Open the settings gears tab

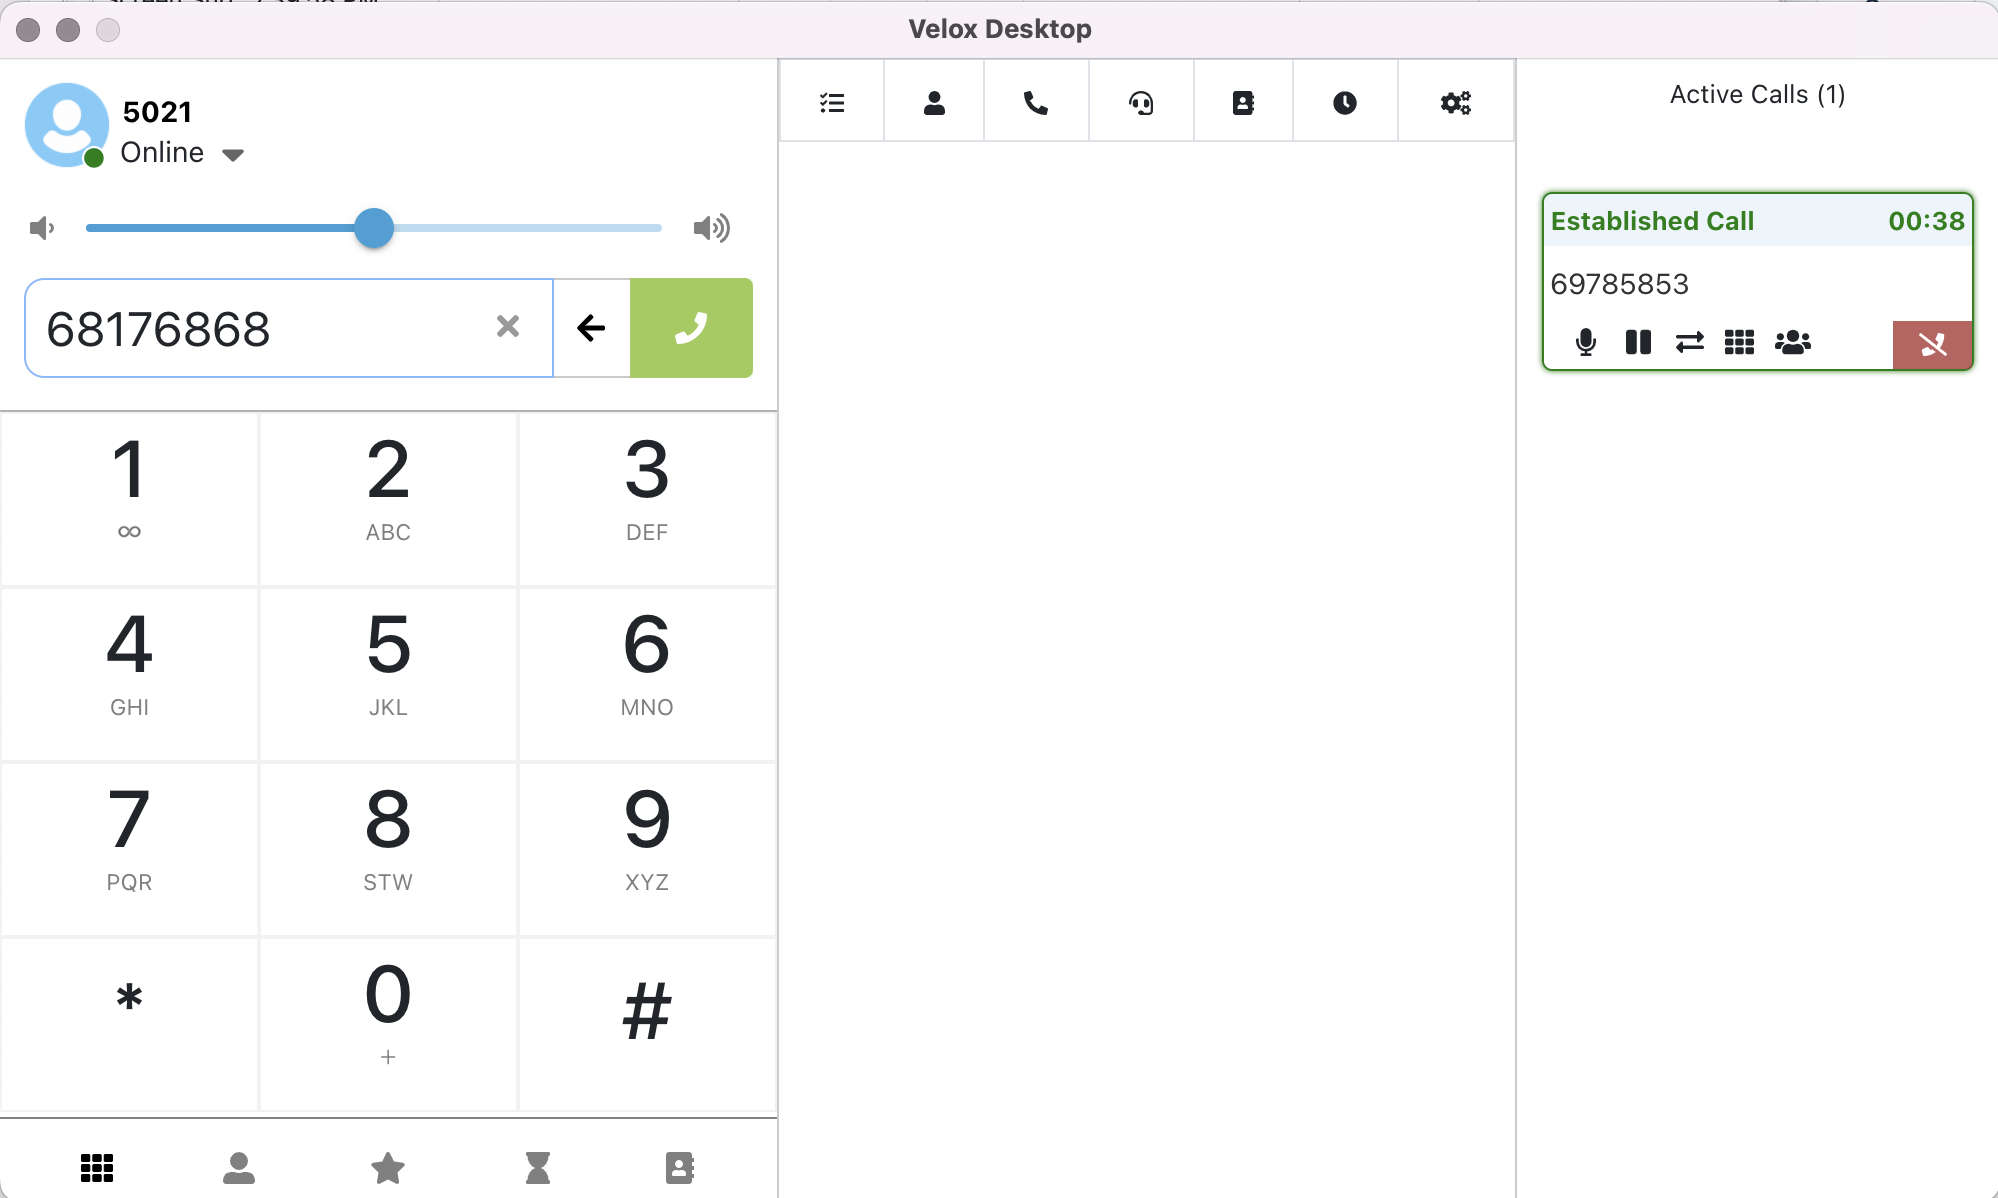(x=1455, y=102)
